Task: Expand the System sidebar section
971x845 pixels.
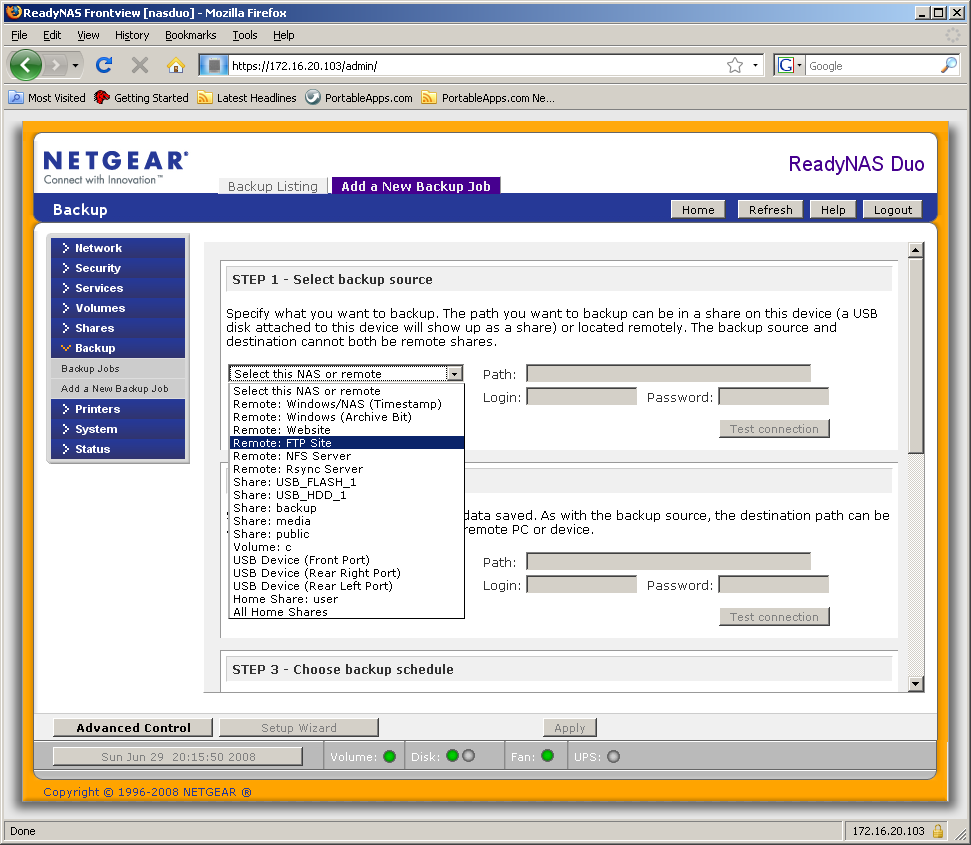Action: pyautogui.click(x=118, y=429)
